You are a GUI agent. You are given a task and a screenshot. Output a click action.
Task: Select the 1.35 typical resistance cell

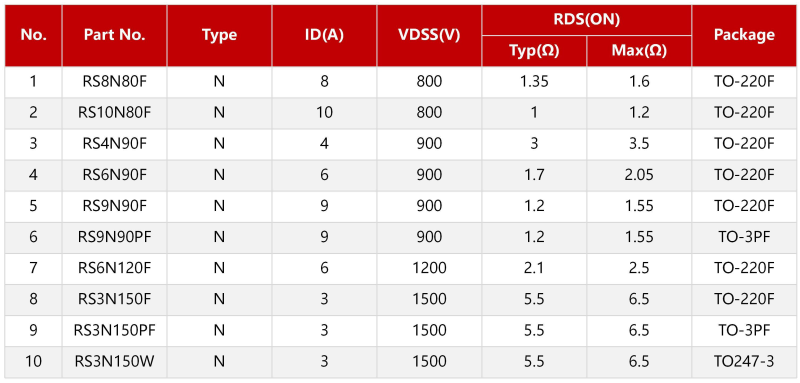pos(534,82)
